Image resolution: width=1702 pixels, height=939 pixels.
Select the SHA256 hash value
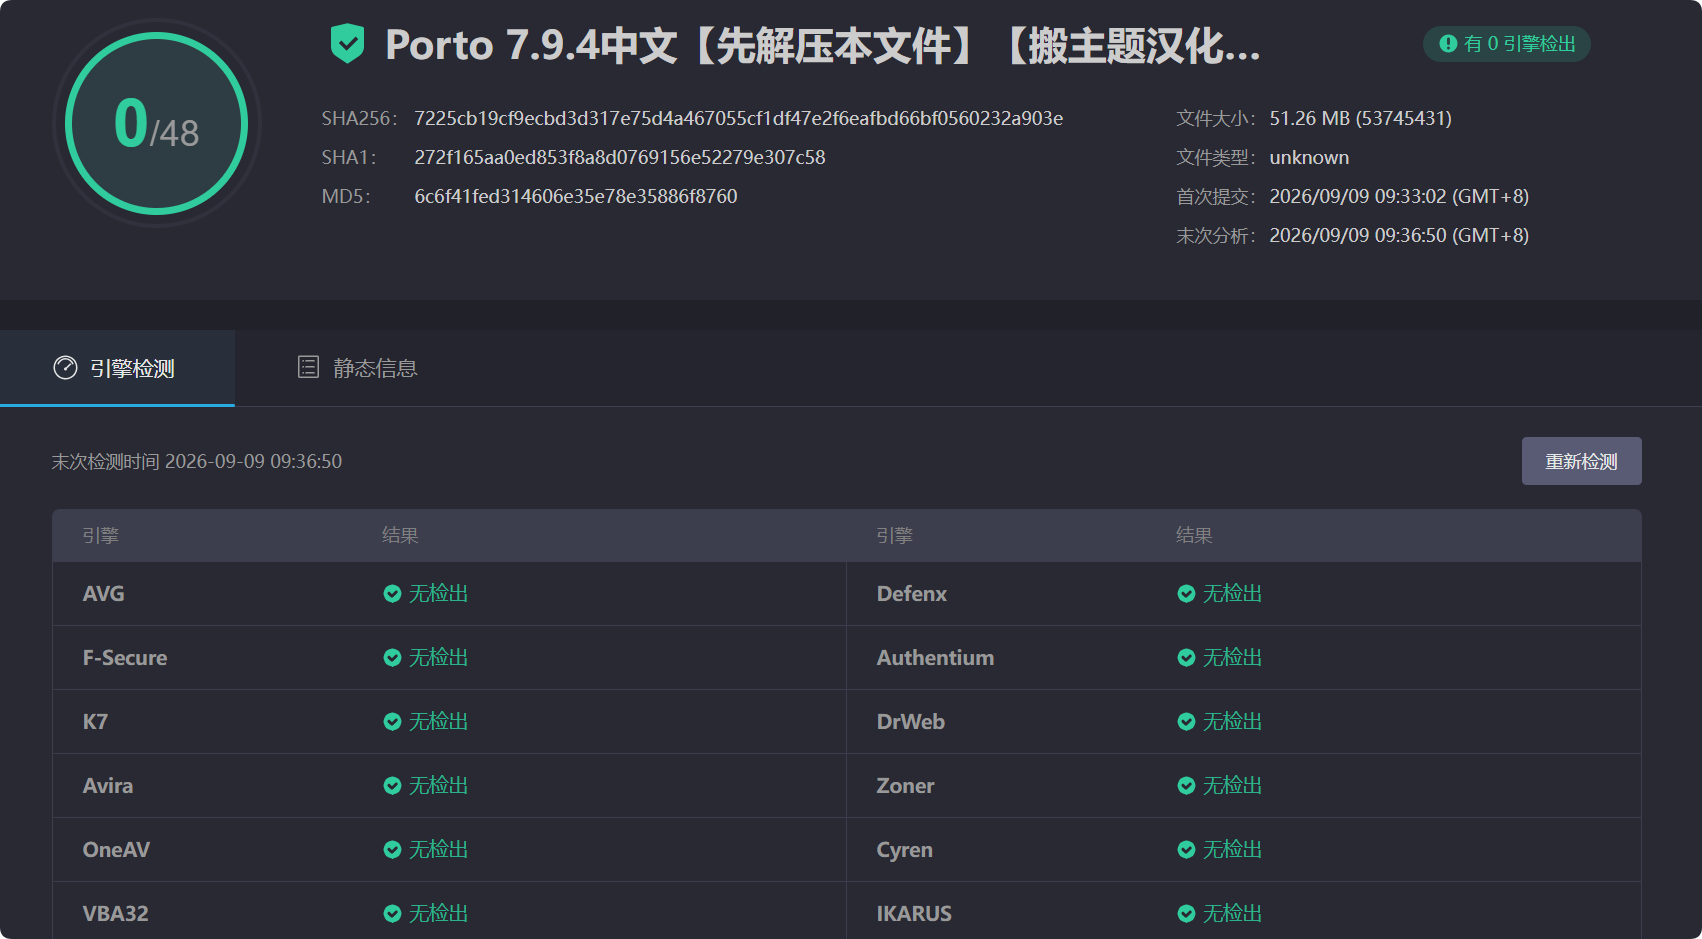coord(738,118)
